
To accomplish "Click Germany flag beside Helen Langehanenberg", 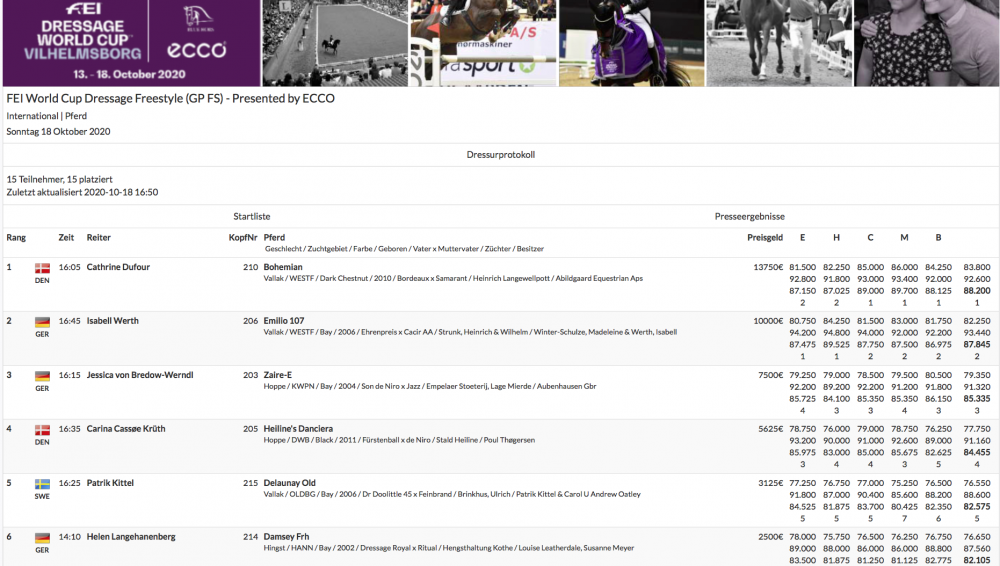I will [x=42, y=538].
